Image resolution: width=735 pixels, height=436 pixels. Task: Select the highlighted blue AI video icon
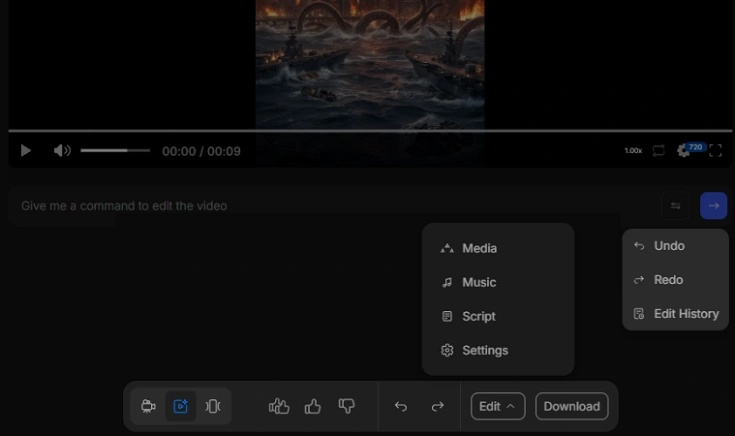(180, 406)
